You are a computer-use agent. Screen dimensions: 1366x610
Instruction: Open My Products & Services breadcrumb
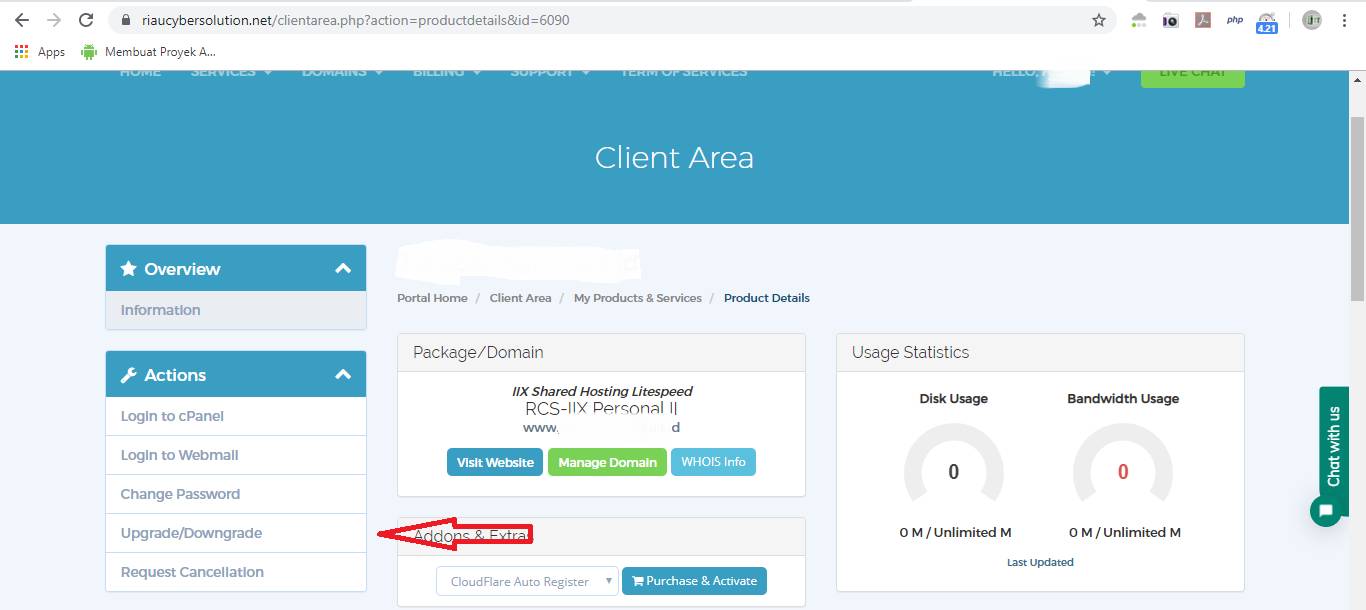coord(638,298)
